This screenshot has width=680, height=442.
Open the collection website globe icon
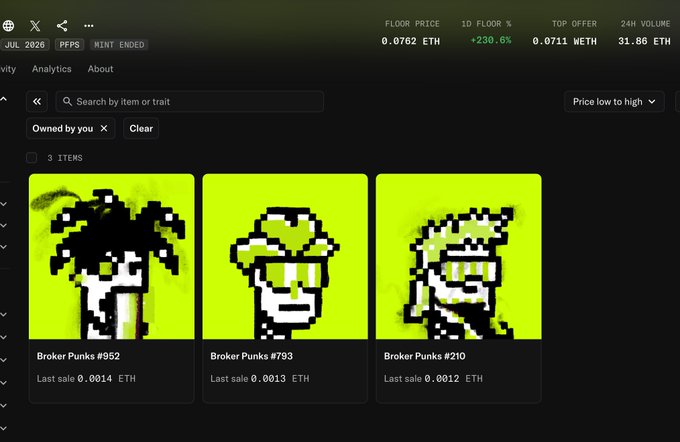[8, 26]
